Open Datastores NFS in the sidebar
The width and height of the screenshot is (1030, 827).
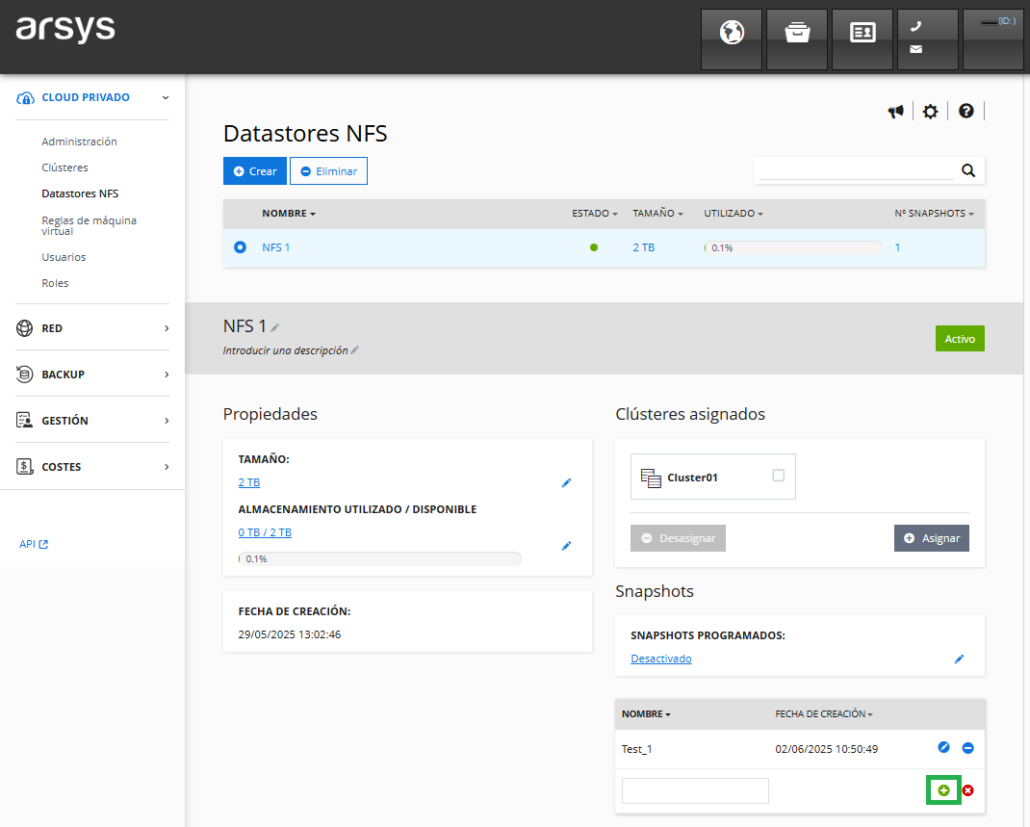[x=80, y=194]
